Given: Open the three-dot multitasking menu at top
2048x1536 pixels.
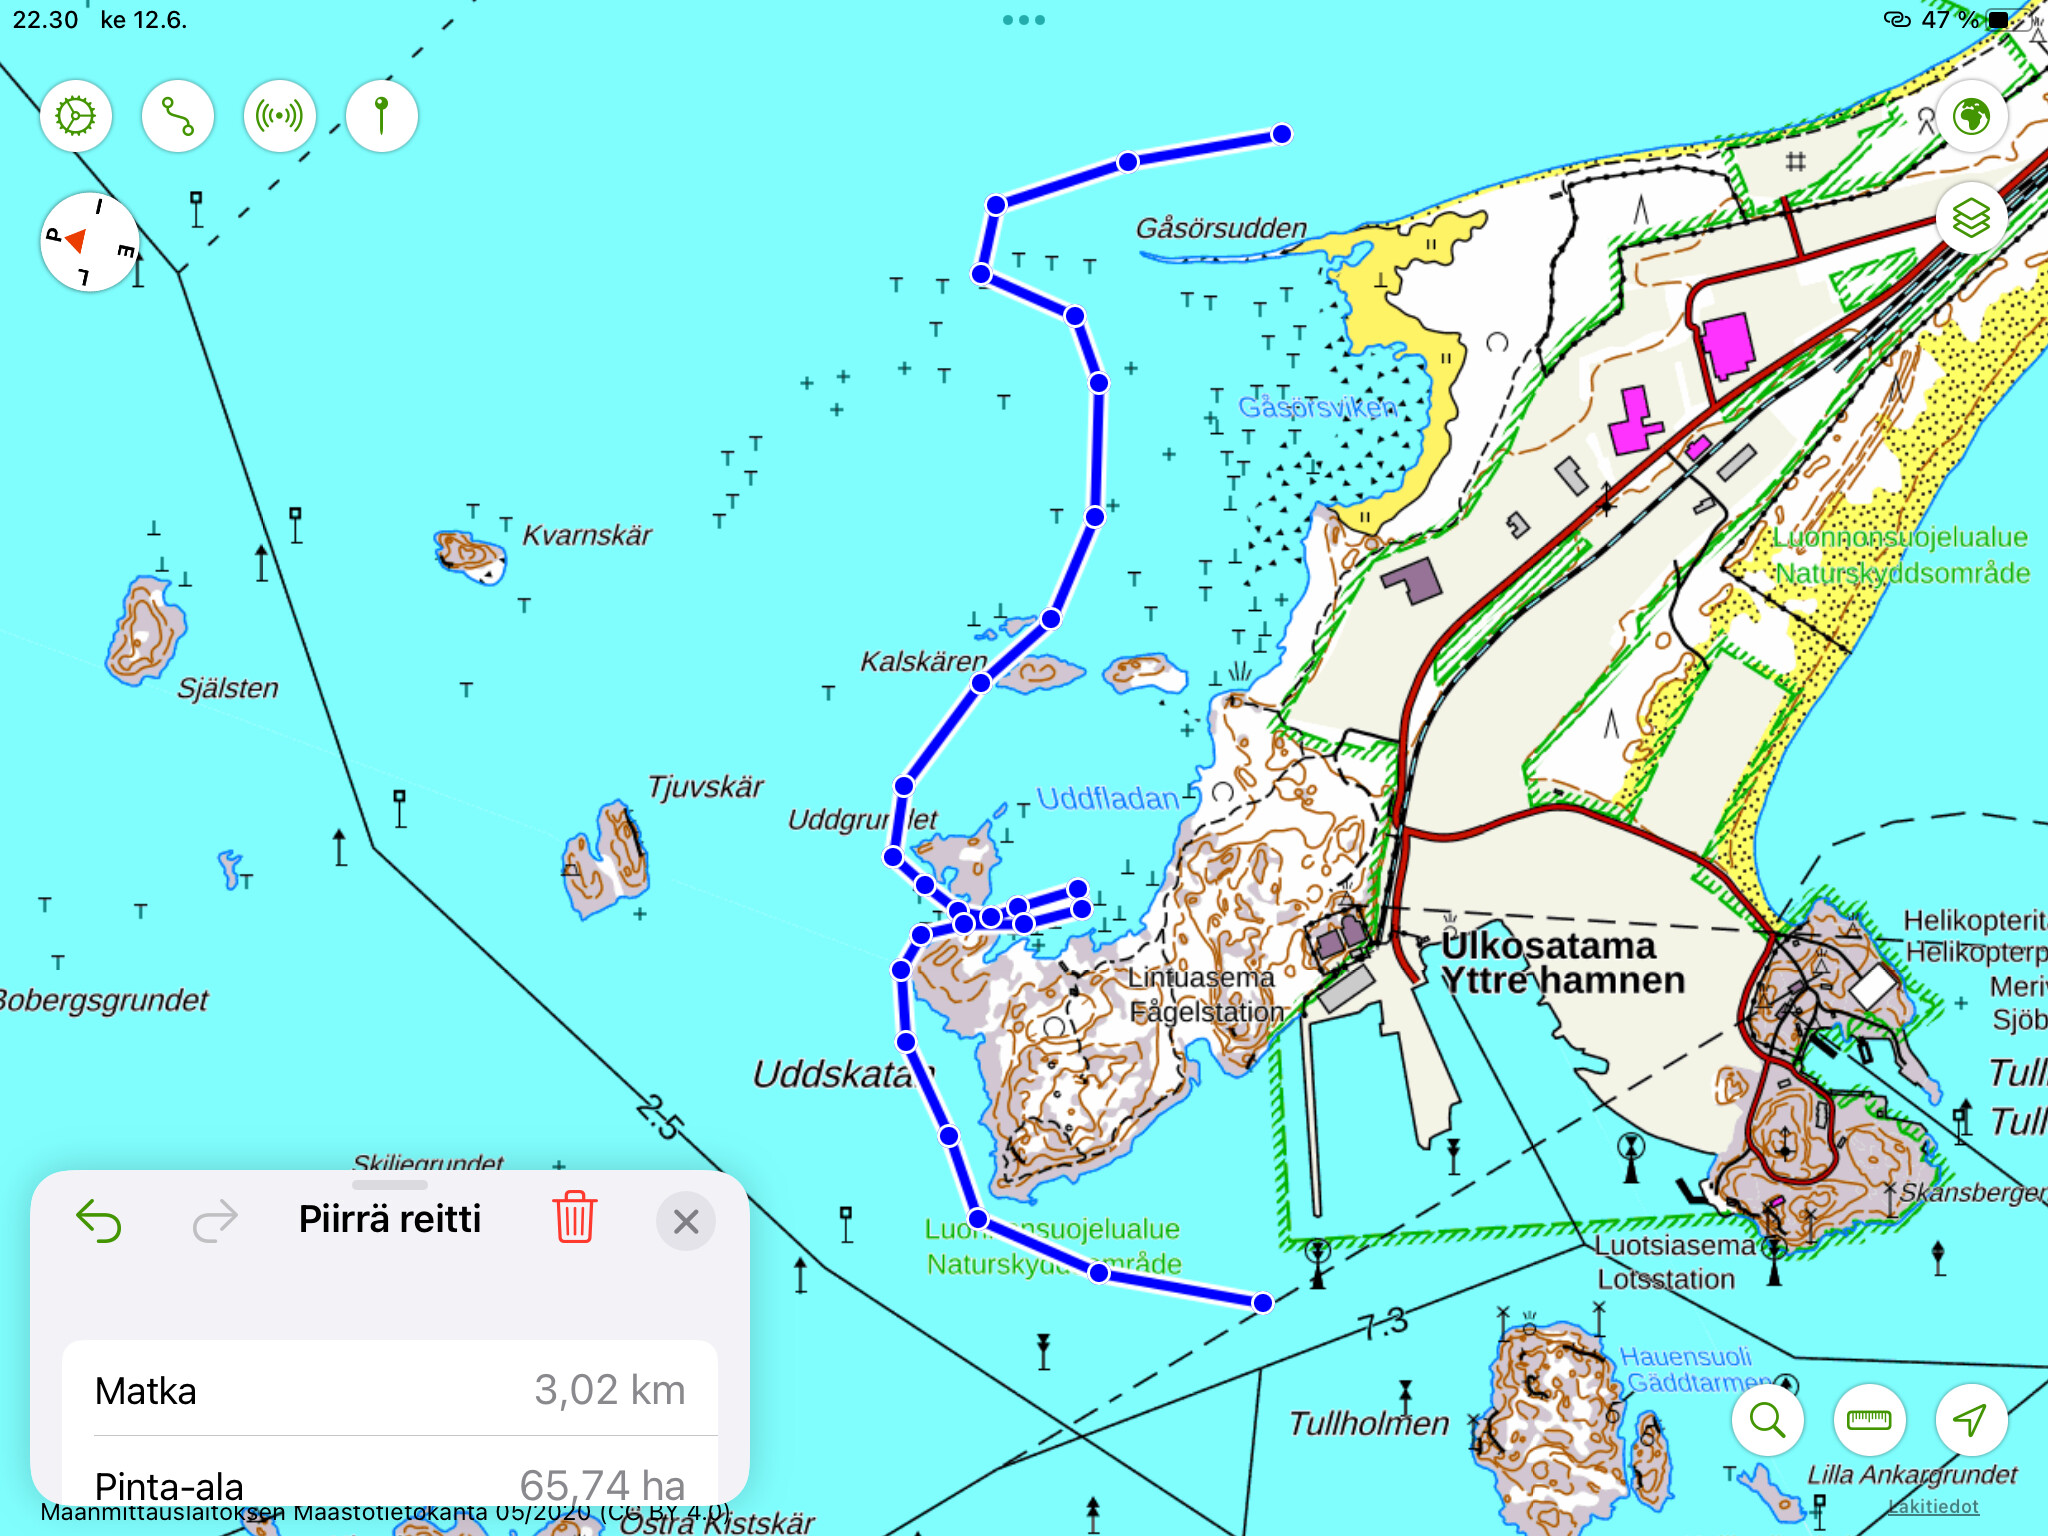Looking at the screenshot, I should coord(1024,20).
